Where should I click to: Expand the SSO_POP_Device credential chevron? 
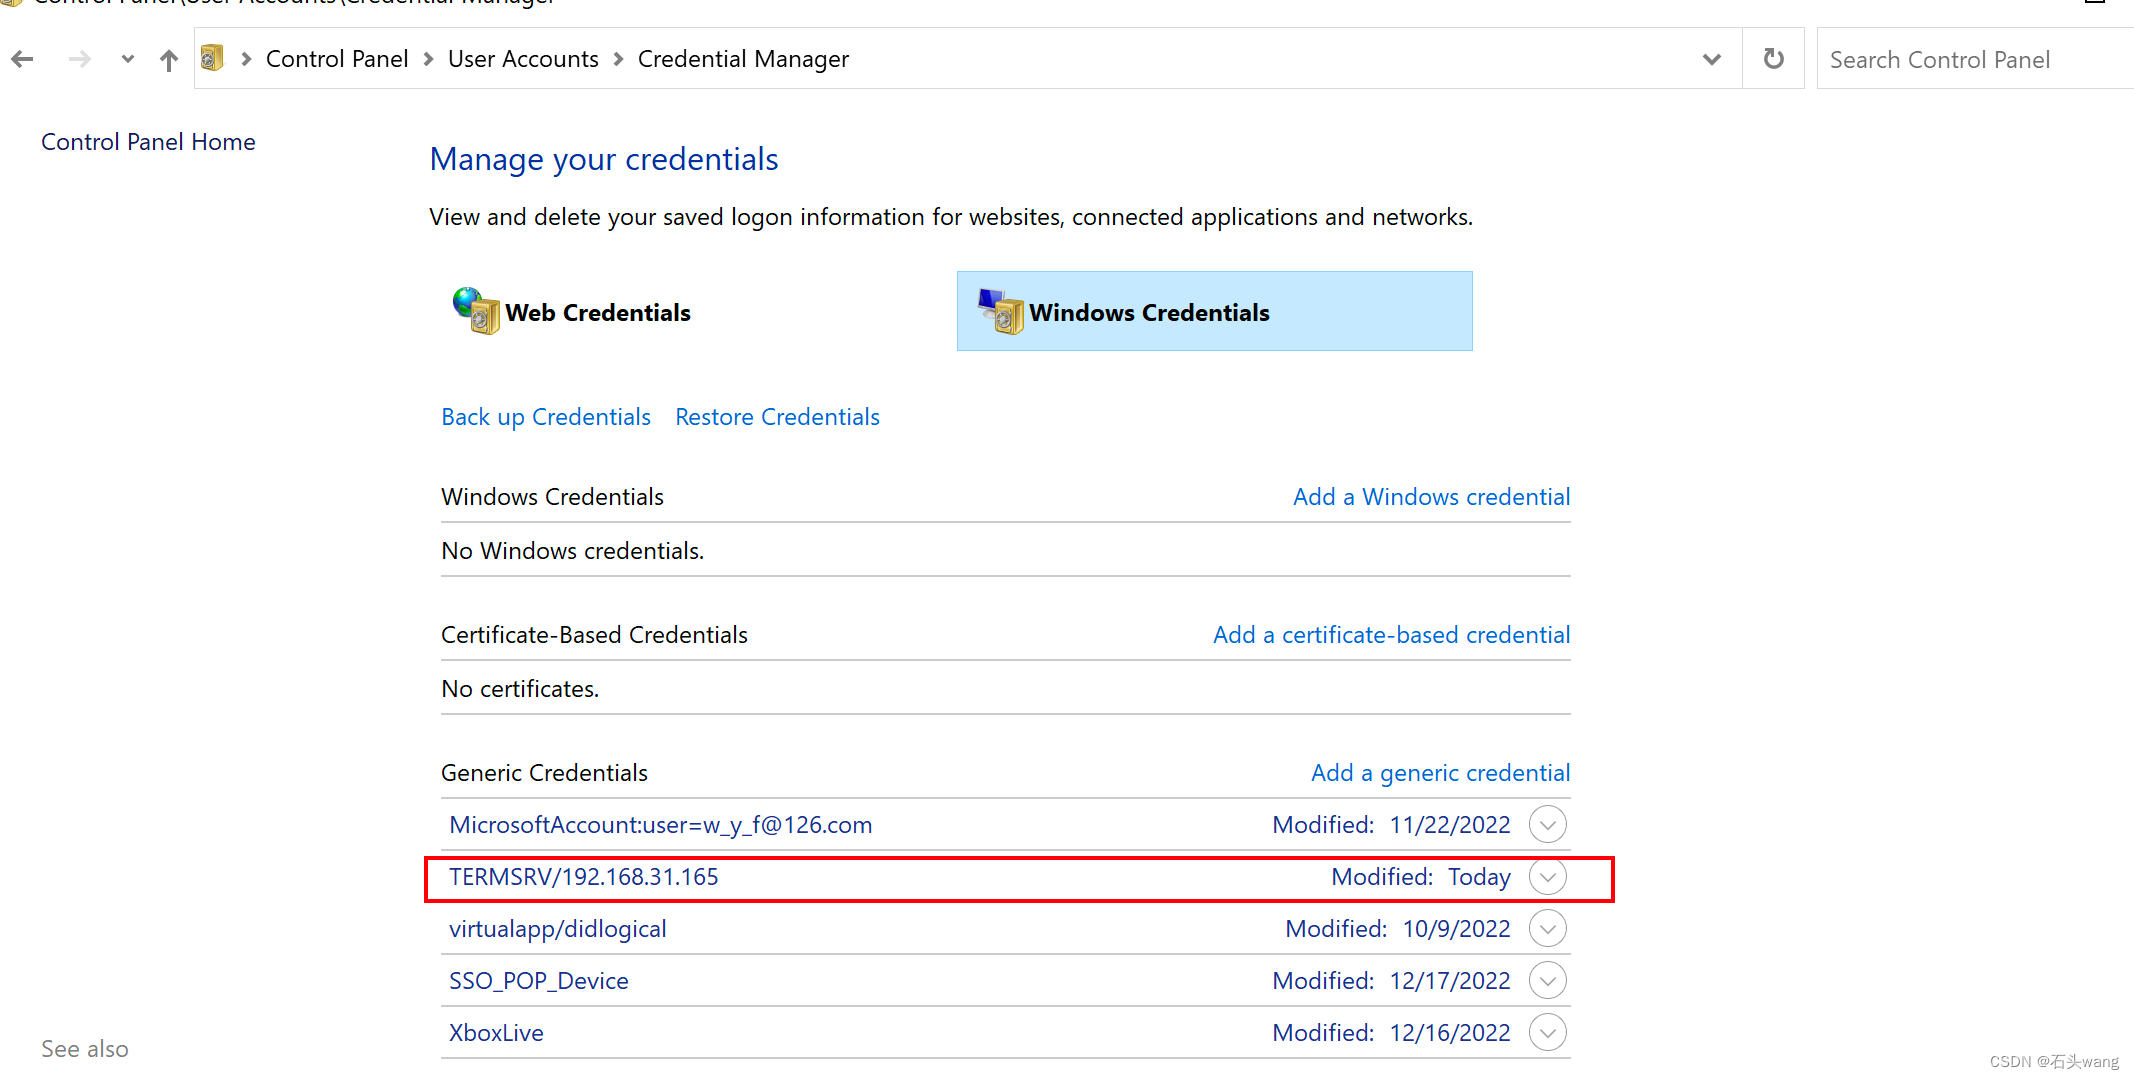tap(1547, 981)
